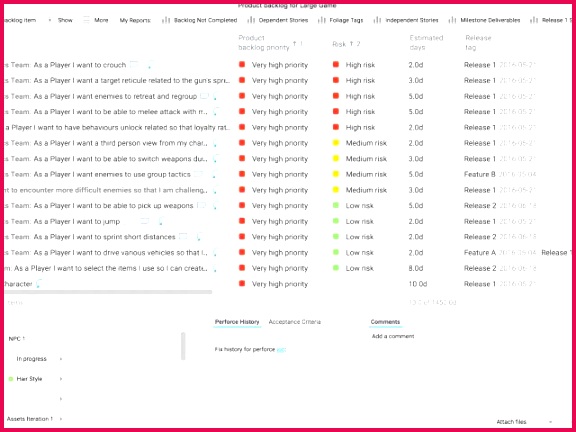Click the 10.0d estimated days cell
576x432 pixels.
click(418, 284)
